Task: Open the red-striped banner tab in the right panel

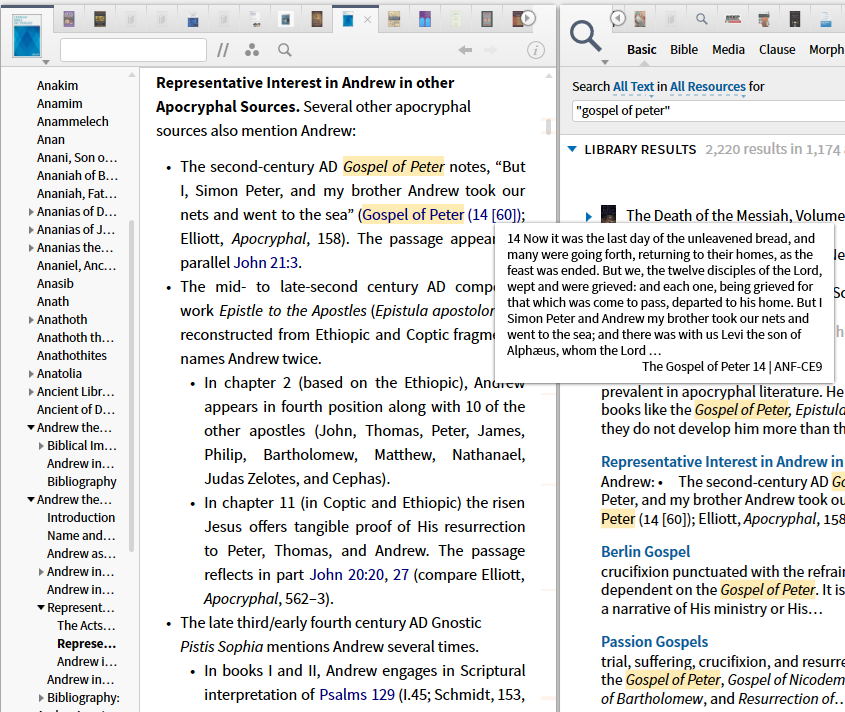Action: point(732,19)
